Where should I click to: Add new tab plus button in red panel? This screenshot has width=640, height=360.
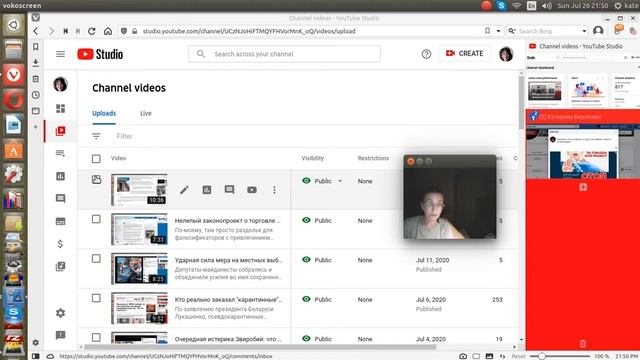point(583,187)
